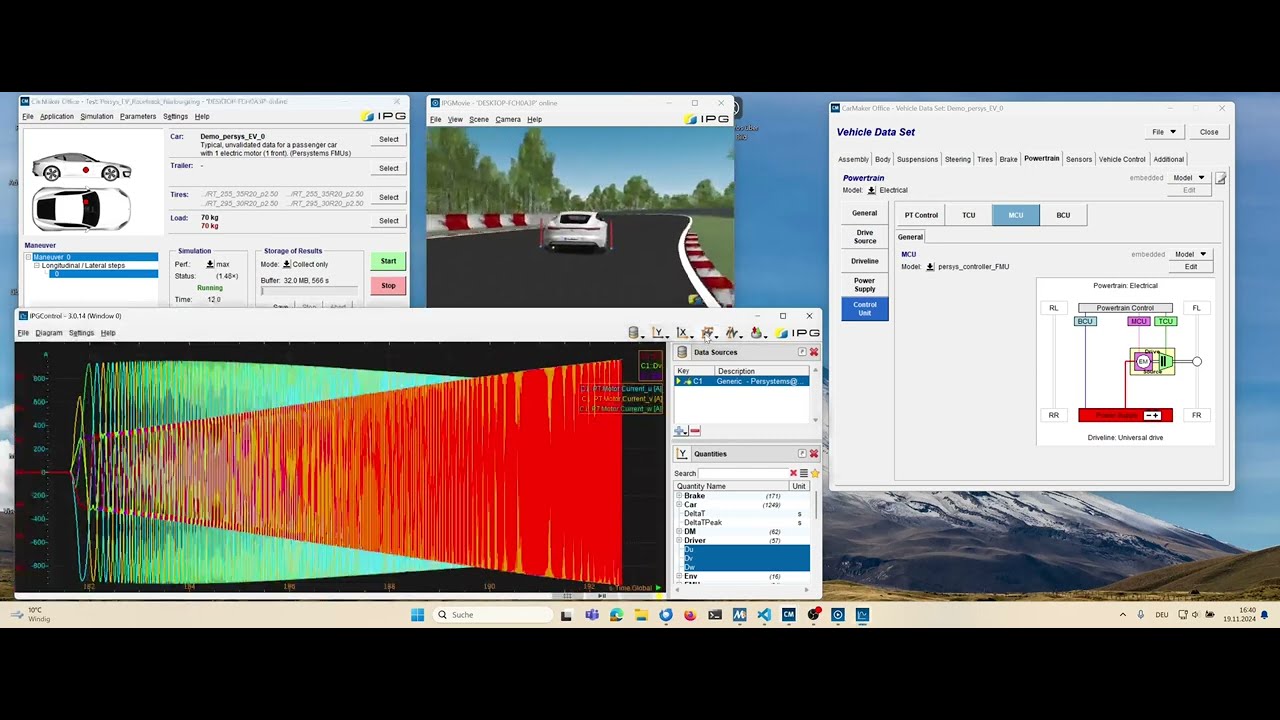Click the Electrical model download icon under Powertrain
This screenshot has height=720, width=1280.
872,190
